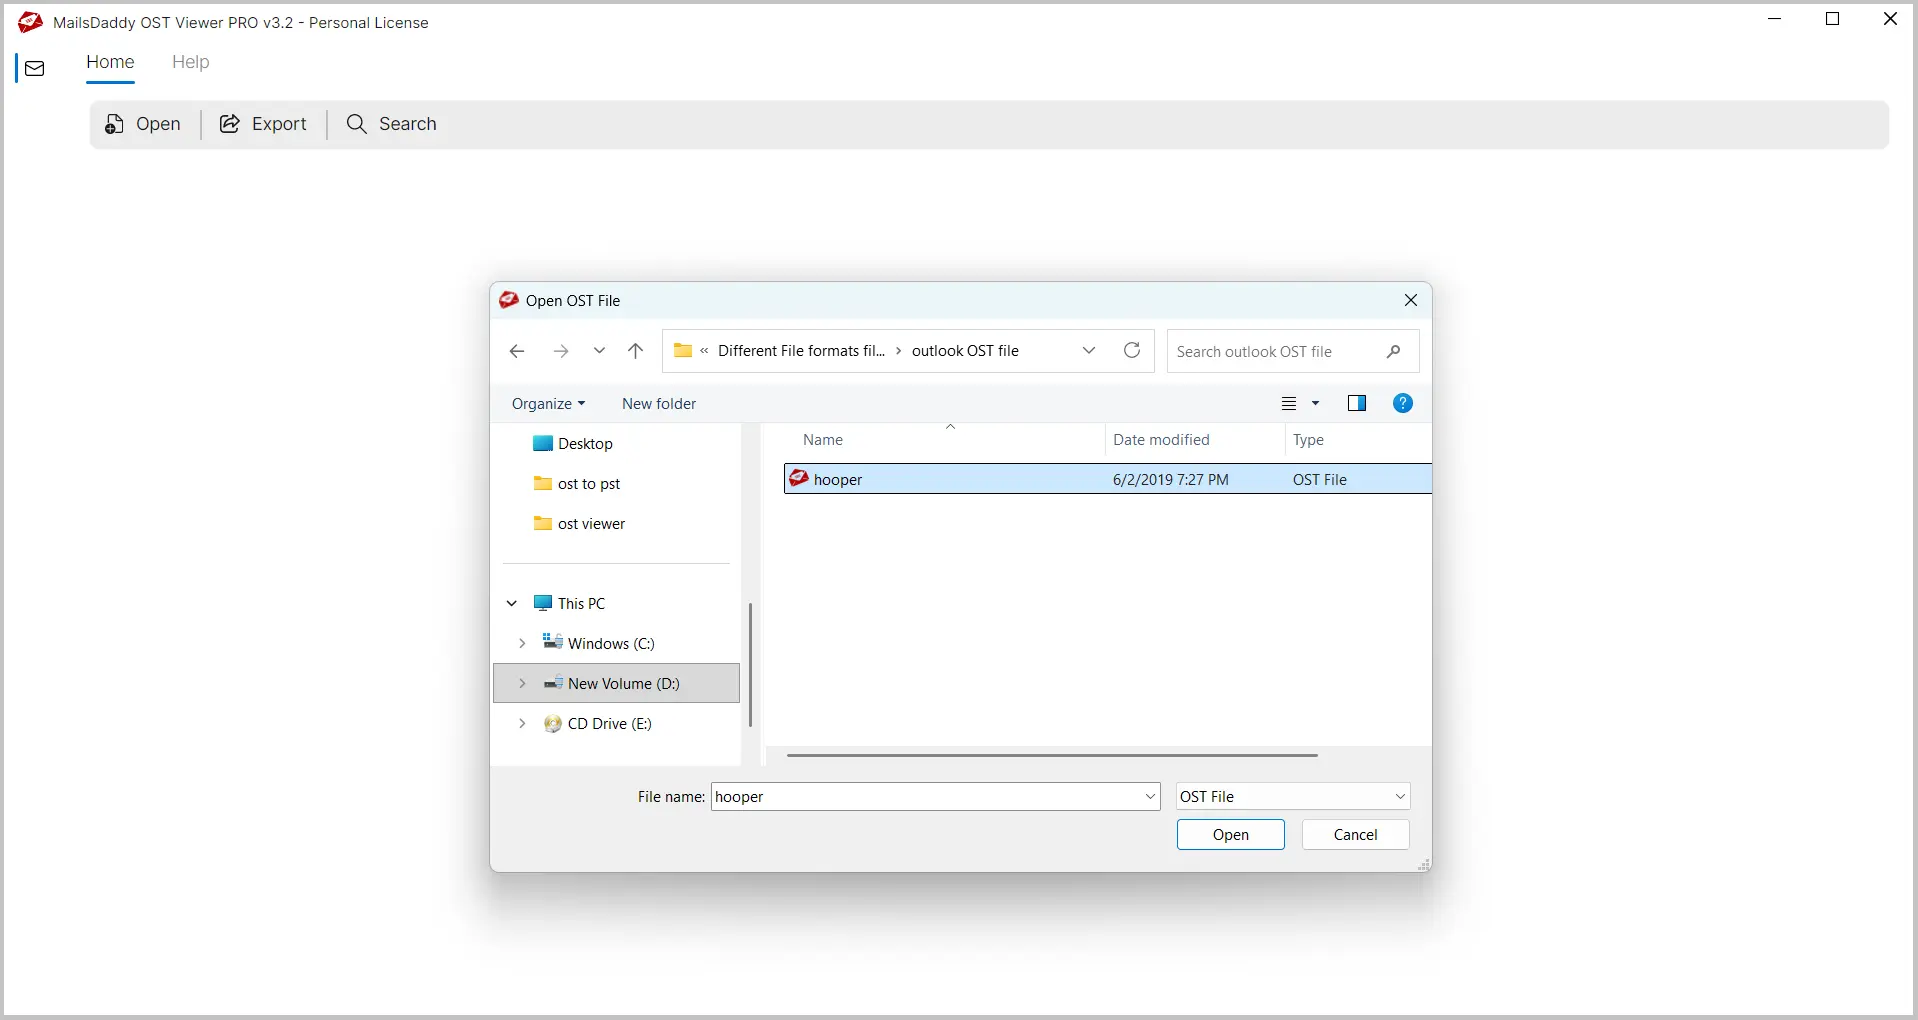Click the horizontal scrollbar of the file list
Viewport: 1918px width, 1020px height.
(1052, 756)
